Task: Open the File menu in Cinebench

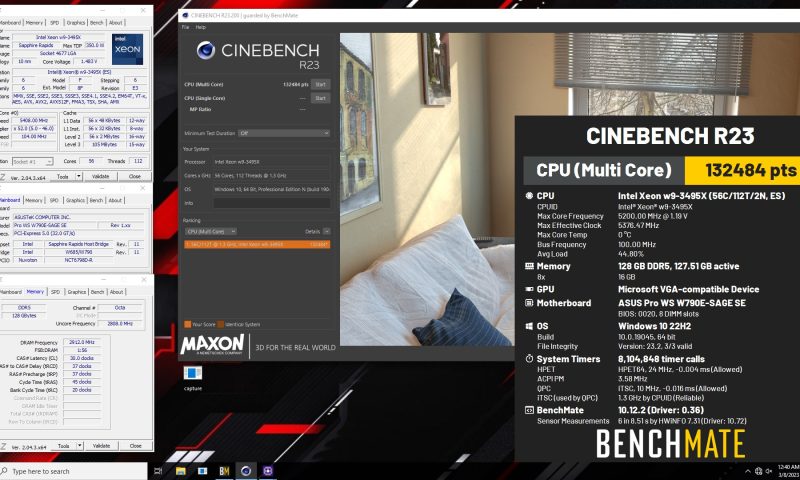Action: (x=185, y=27)
